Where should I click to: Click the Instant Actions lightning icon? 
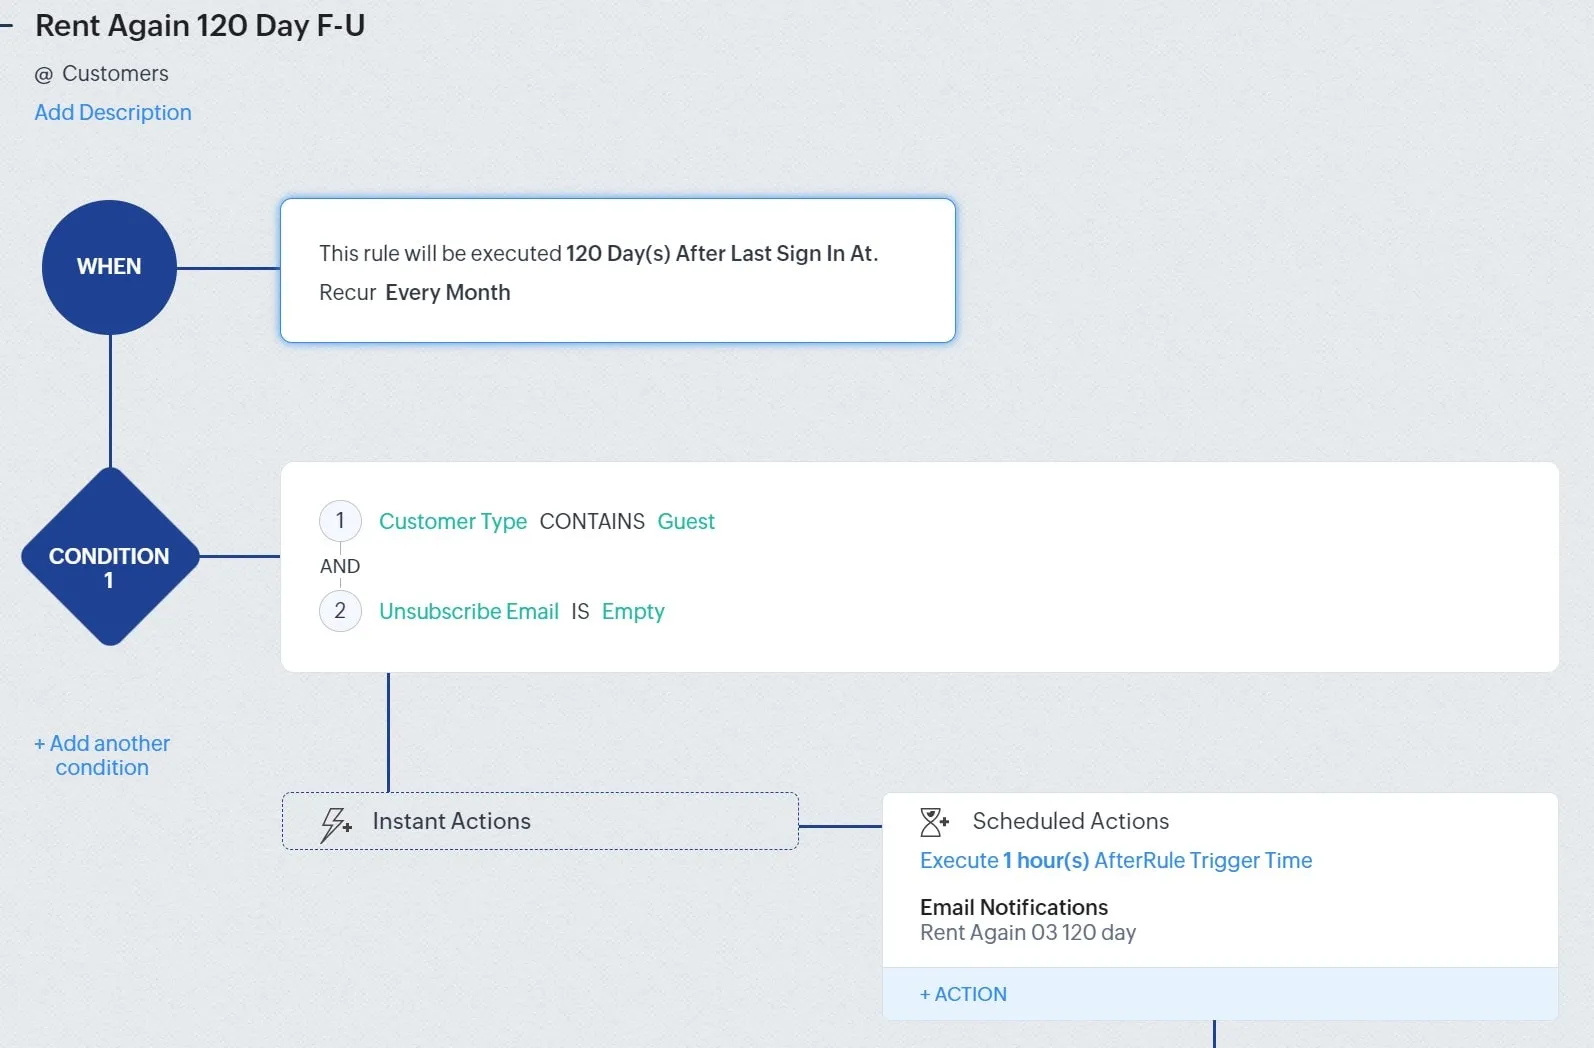(335, 824)
